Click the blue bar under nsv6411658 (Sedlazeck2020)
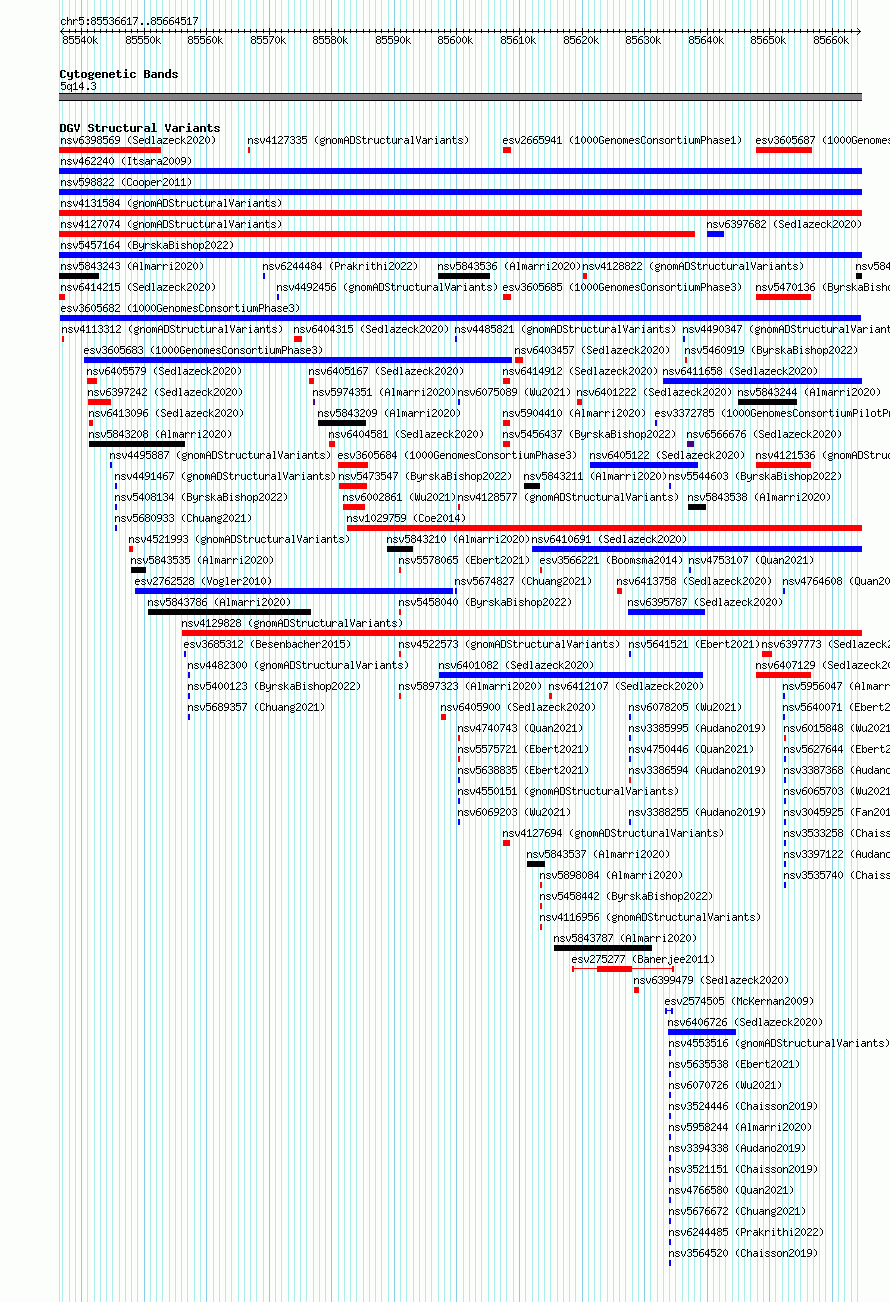This screenshot has width=890, height=1302. point(762,381)
